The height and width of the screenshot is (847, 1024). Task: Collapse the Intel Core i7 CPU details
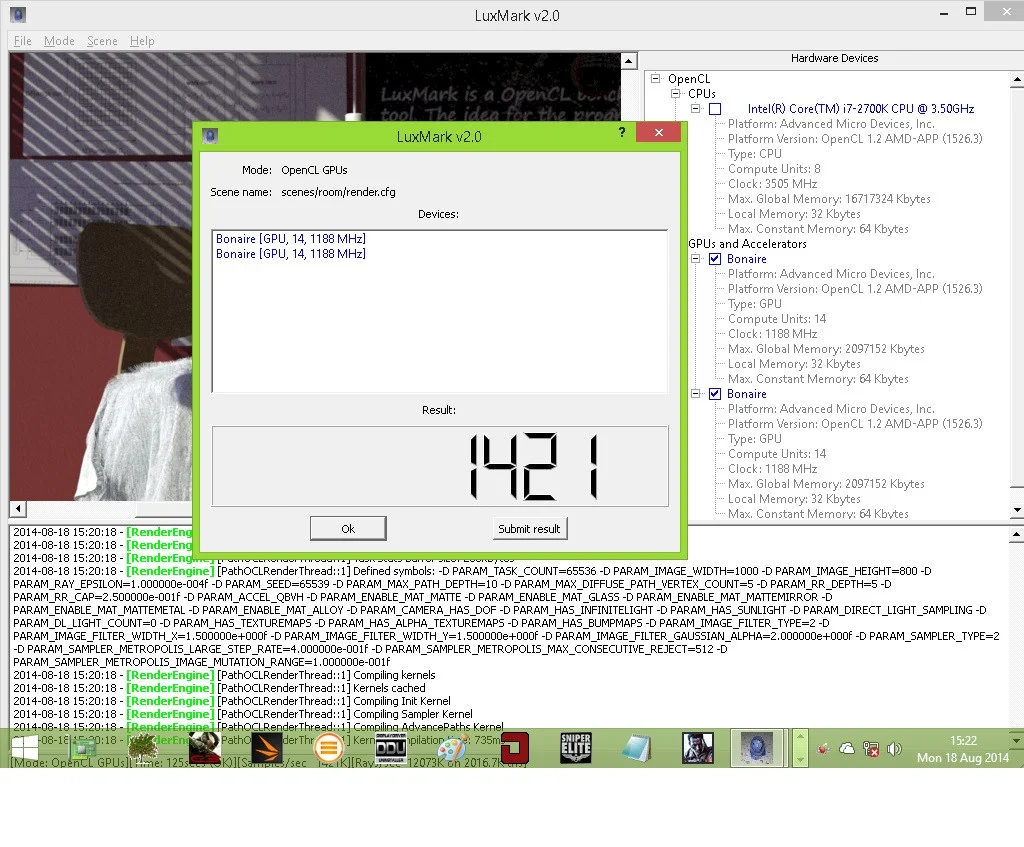click(x=696, y=109)
